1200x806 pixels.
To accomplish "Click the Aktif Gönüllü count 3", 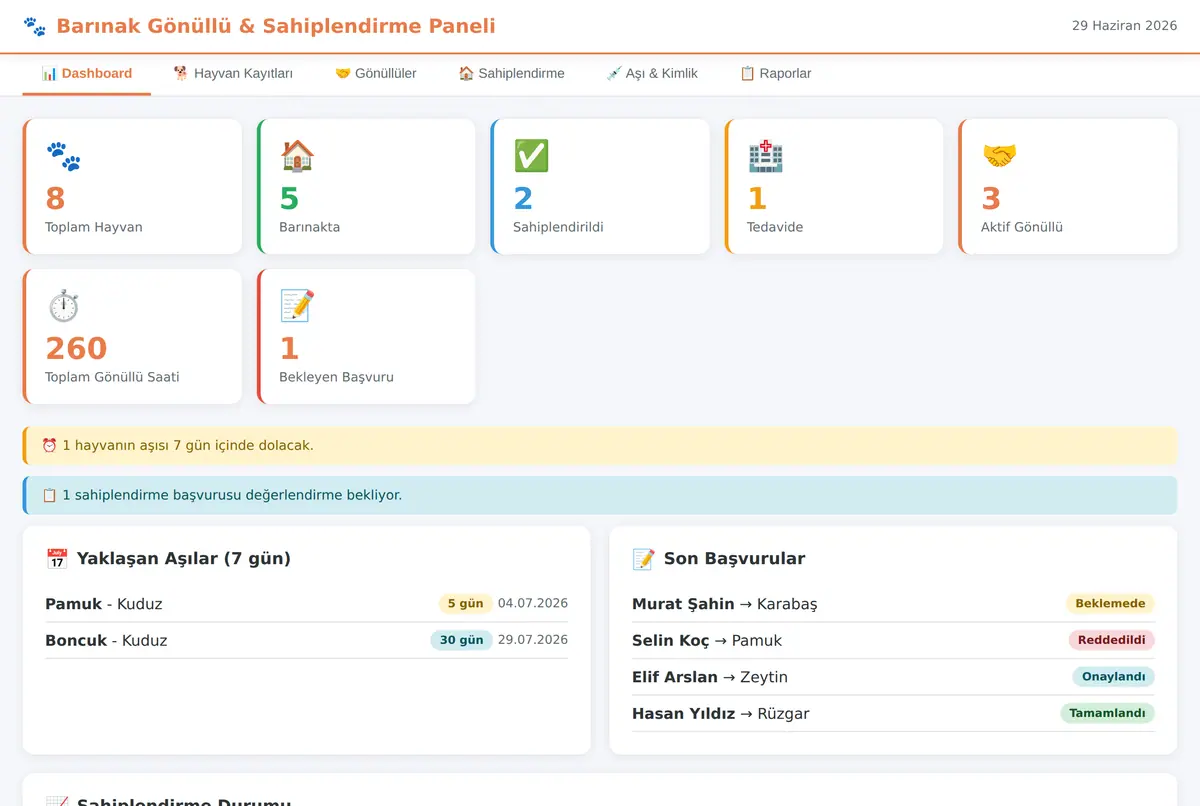I will coord(991,198).
